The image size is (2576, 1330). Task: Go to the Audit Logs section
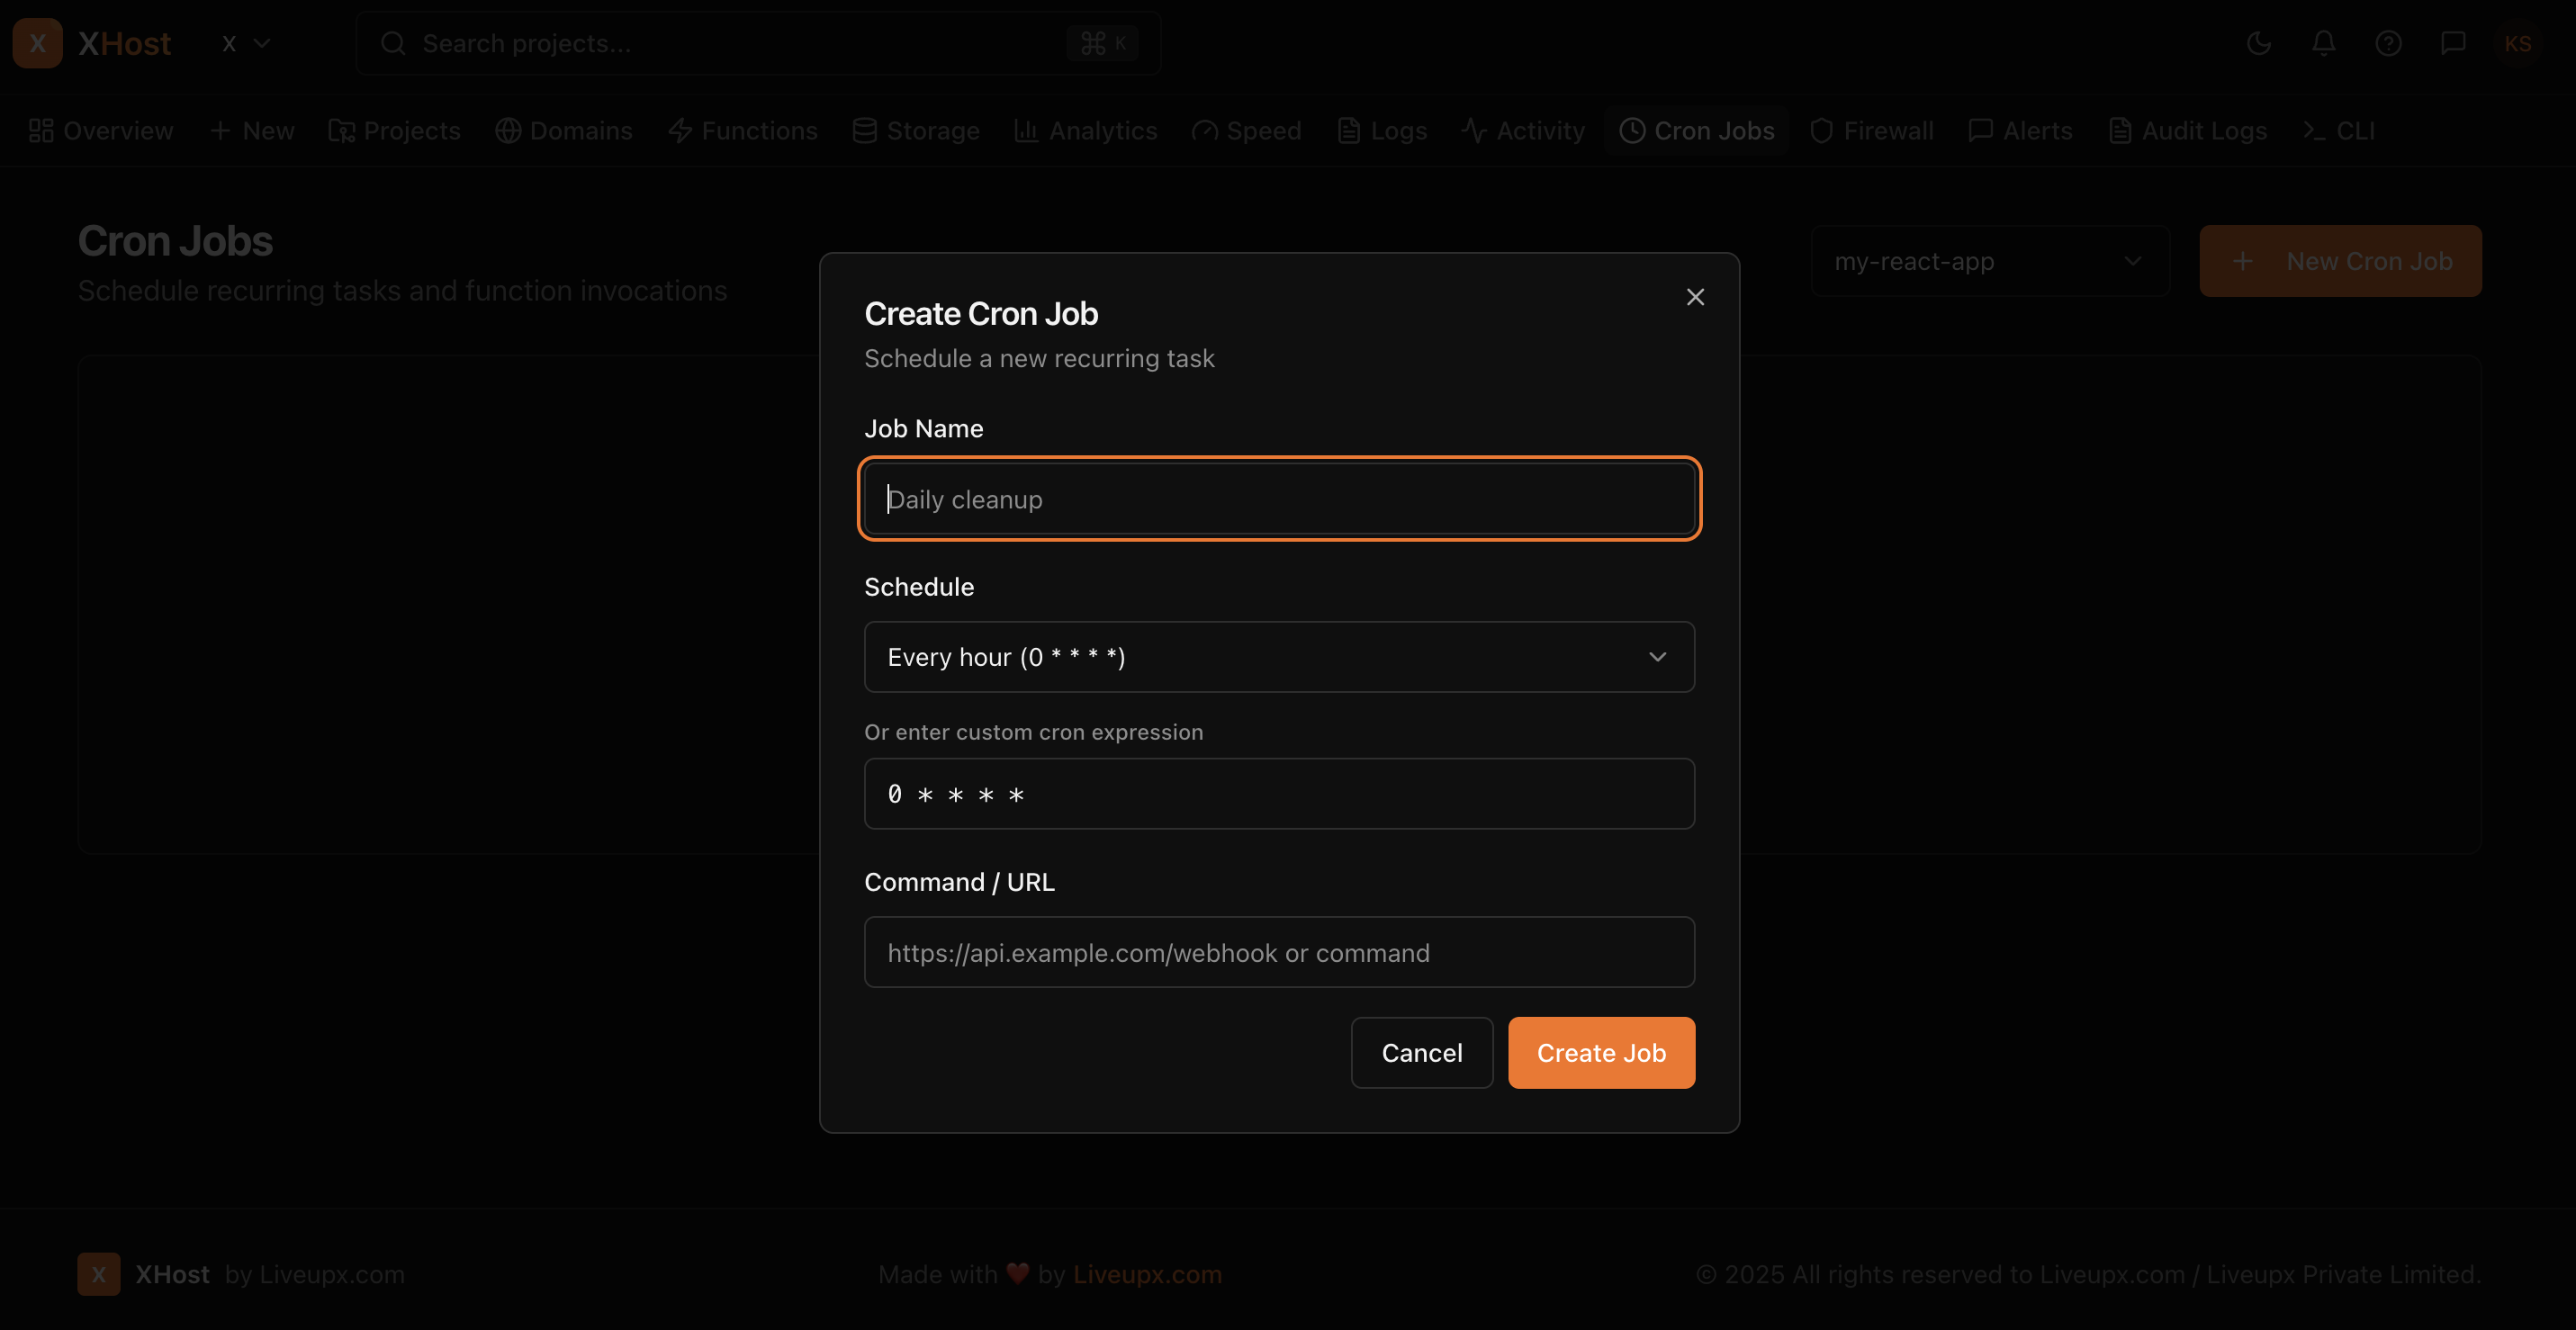point(2188,130)
